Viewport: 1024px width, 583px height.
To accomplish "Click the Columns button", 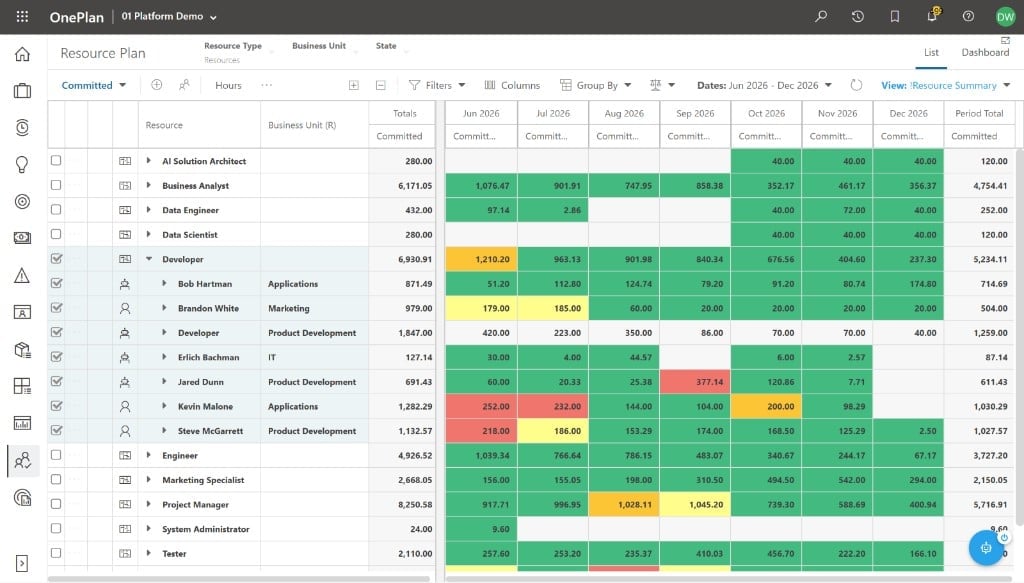I will click(512, 86).
